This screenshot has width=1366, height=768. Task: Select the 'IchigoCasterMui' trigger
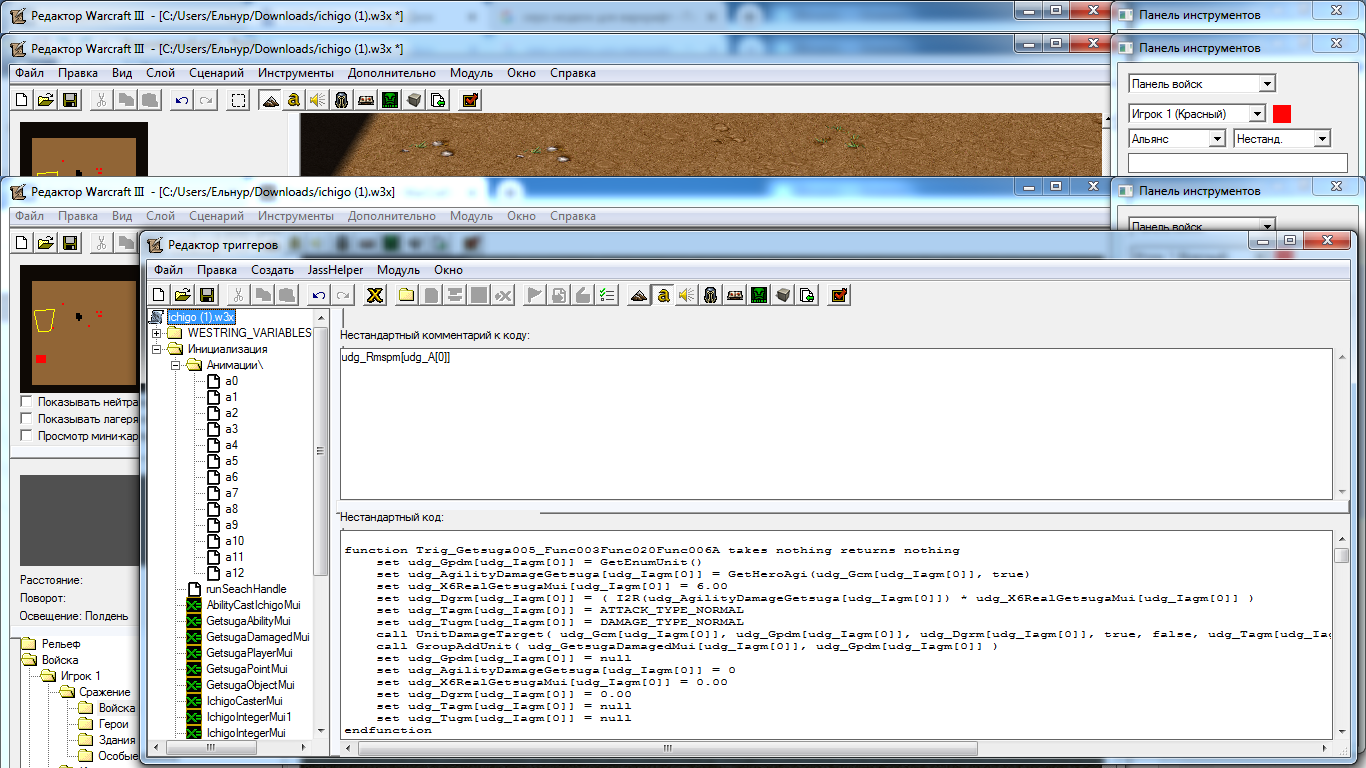click(245, 701)
